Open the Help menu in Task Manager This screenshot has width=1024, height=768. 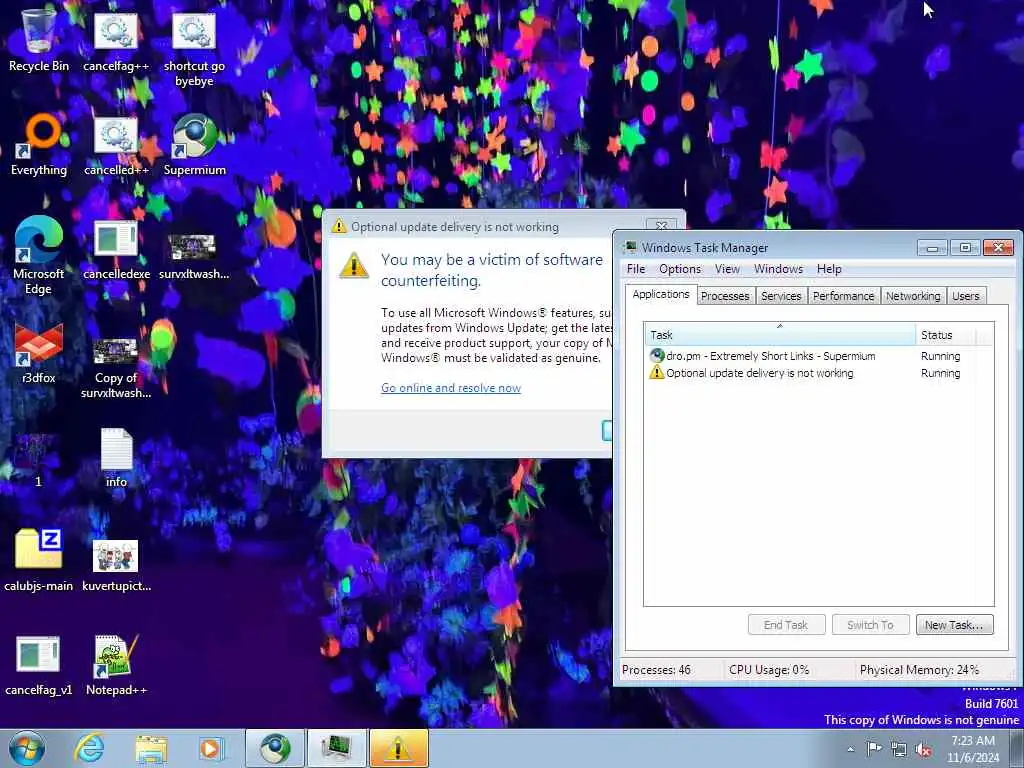(x=829, y=269)
